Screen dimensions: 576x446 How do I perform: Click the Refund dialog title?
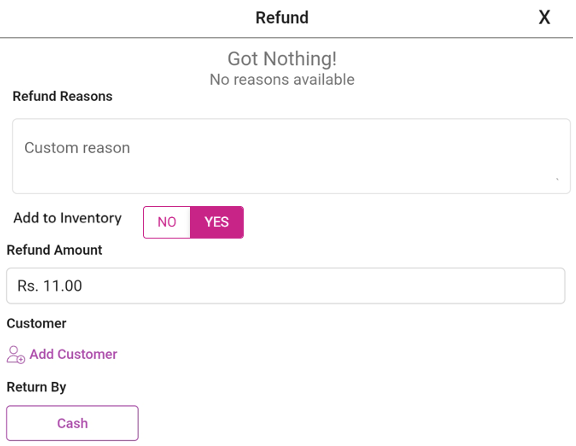(282, 18)
